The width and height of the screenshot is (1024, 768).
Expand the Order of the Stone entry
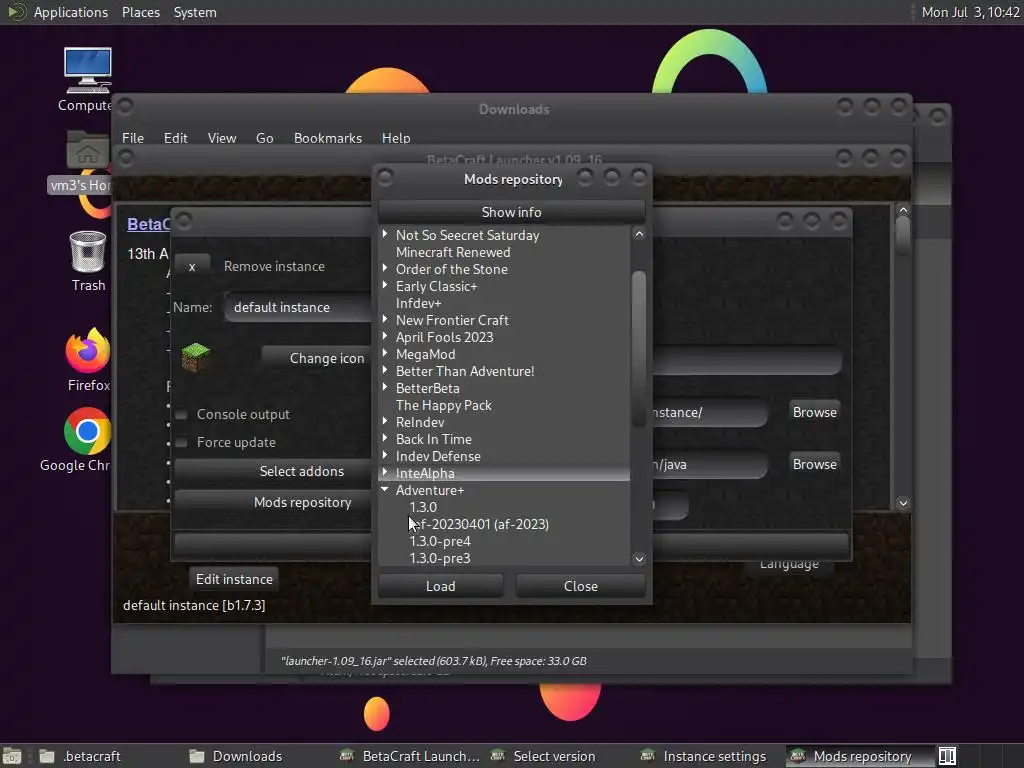click(385, 268)
